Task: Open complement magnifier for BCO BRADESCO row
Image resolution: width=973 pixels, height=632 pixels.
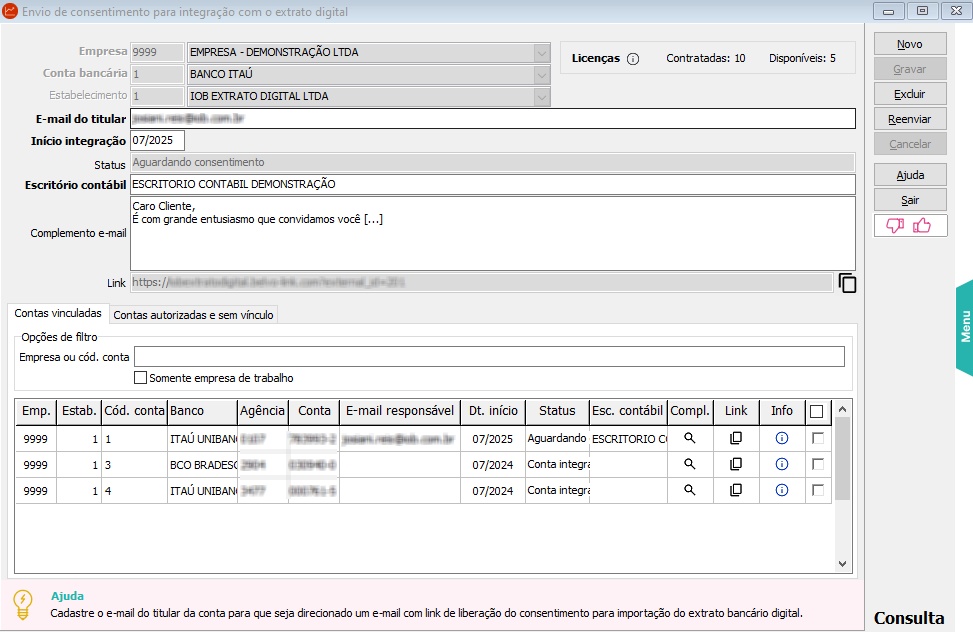Action: [x=689, y=464]
